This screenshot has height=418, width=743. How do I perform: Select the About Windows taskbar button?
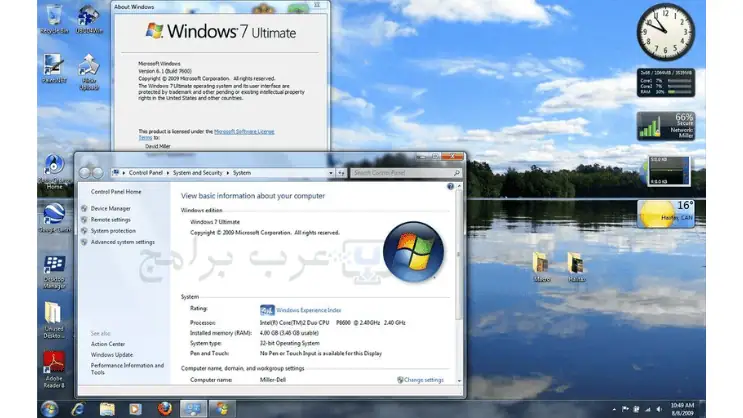tap(222, 409)
